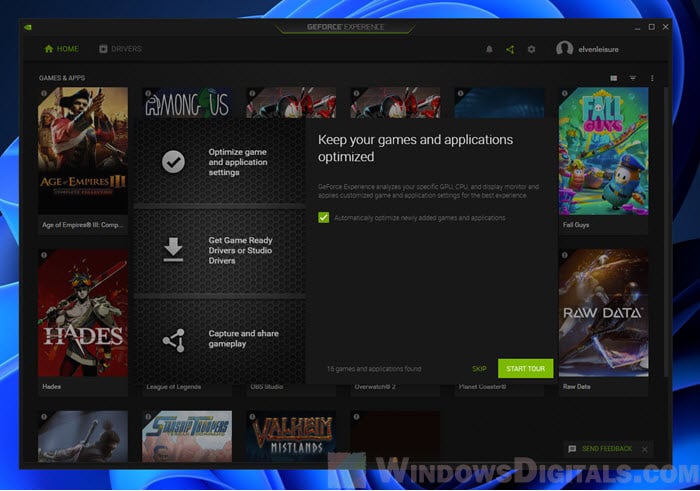Click the Start Tour button
Viewport: 700px width, 491px height.
(525, 369)
